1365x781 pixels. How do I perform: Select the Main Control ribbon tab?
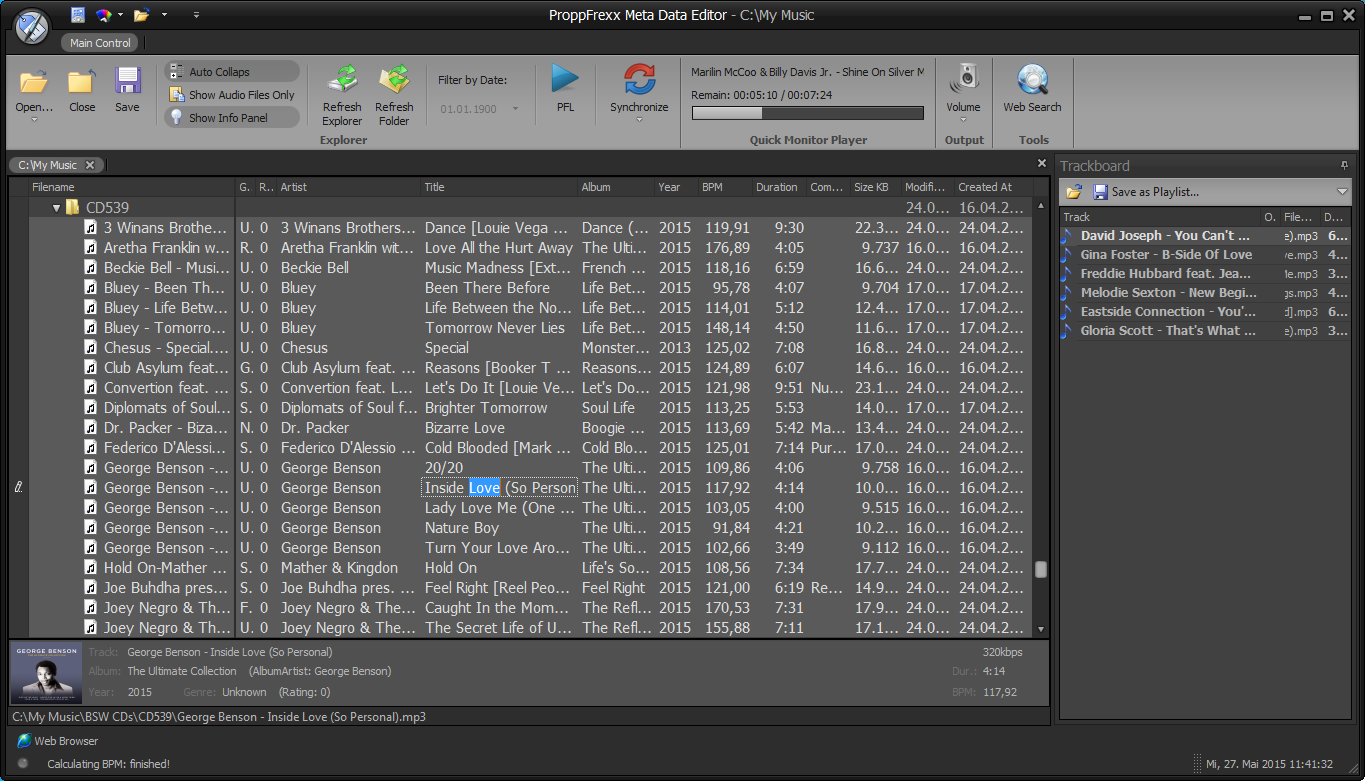[x=100, y=43]
